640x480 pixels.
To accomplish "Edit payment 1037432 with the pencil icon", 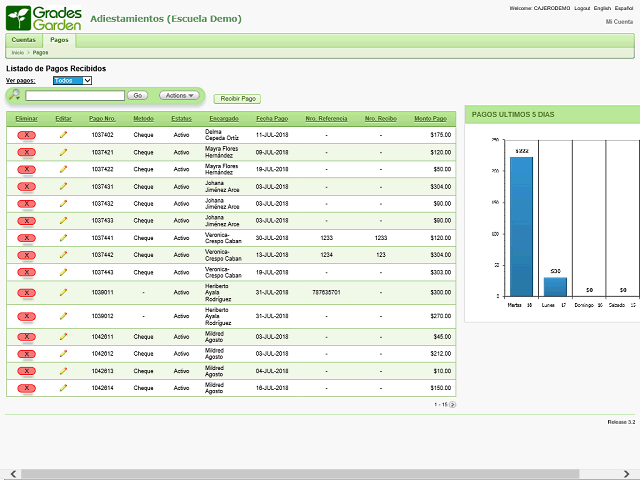I will click(63, 203).
